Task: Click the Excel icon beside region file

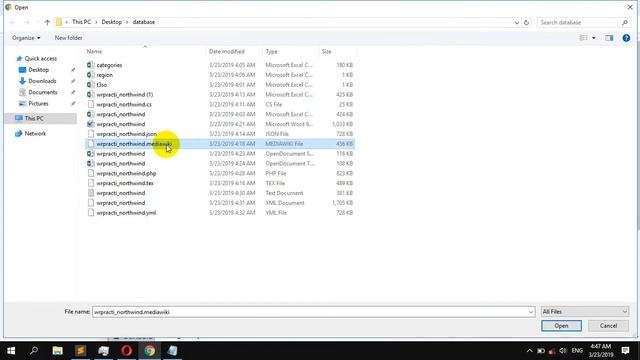Action: (91, 75)
